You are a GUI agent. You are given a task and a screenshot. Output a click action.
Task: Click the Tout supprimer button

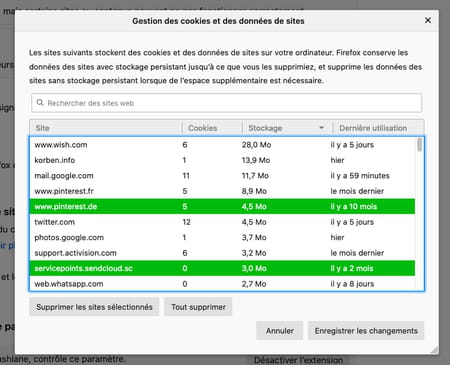pos(198,307)
